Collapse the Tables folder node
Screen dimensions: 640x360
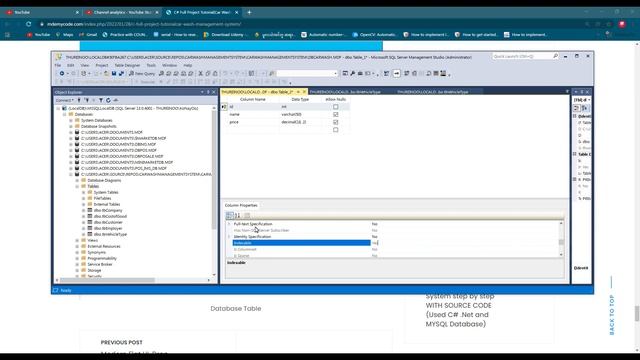click(x=77, y=186)
